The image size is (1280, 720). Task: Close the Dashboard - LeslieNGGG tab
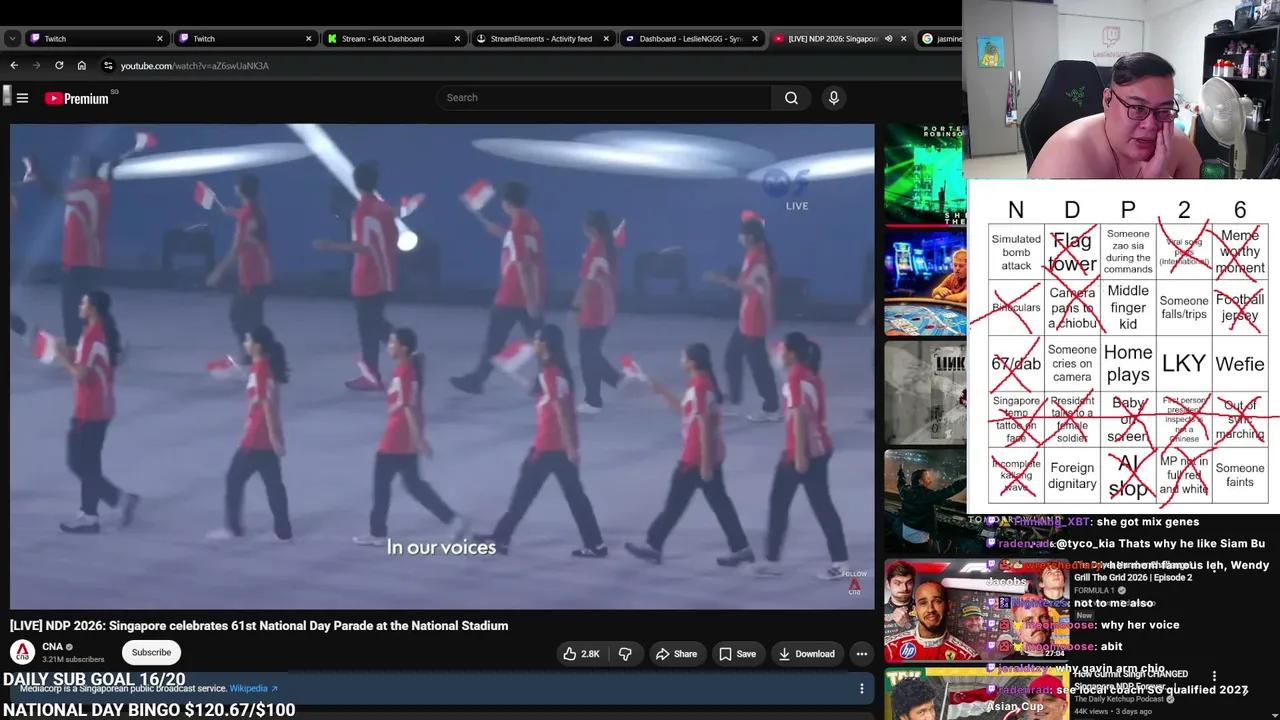pyautogui.click(x=754, y=39)
